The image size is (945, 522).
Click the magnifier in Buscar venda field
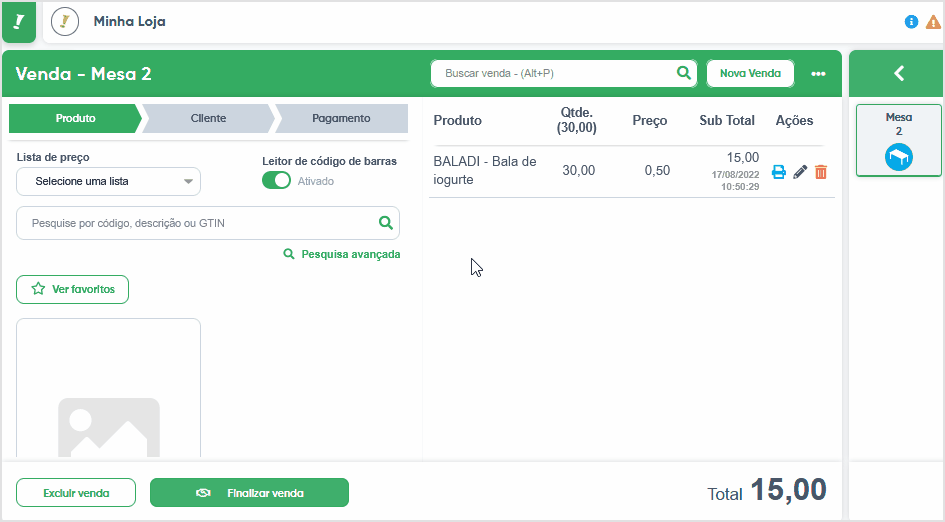[683, 73]
